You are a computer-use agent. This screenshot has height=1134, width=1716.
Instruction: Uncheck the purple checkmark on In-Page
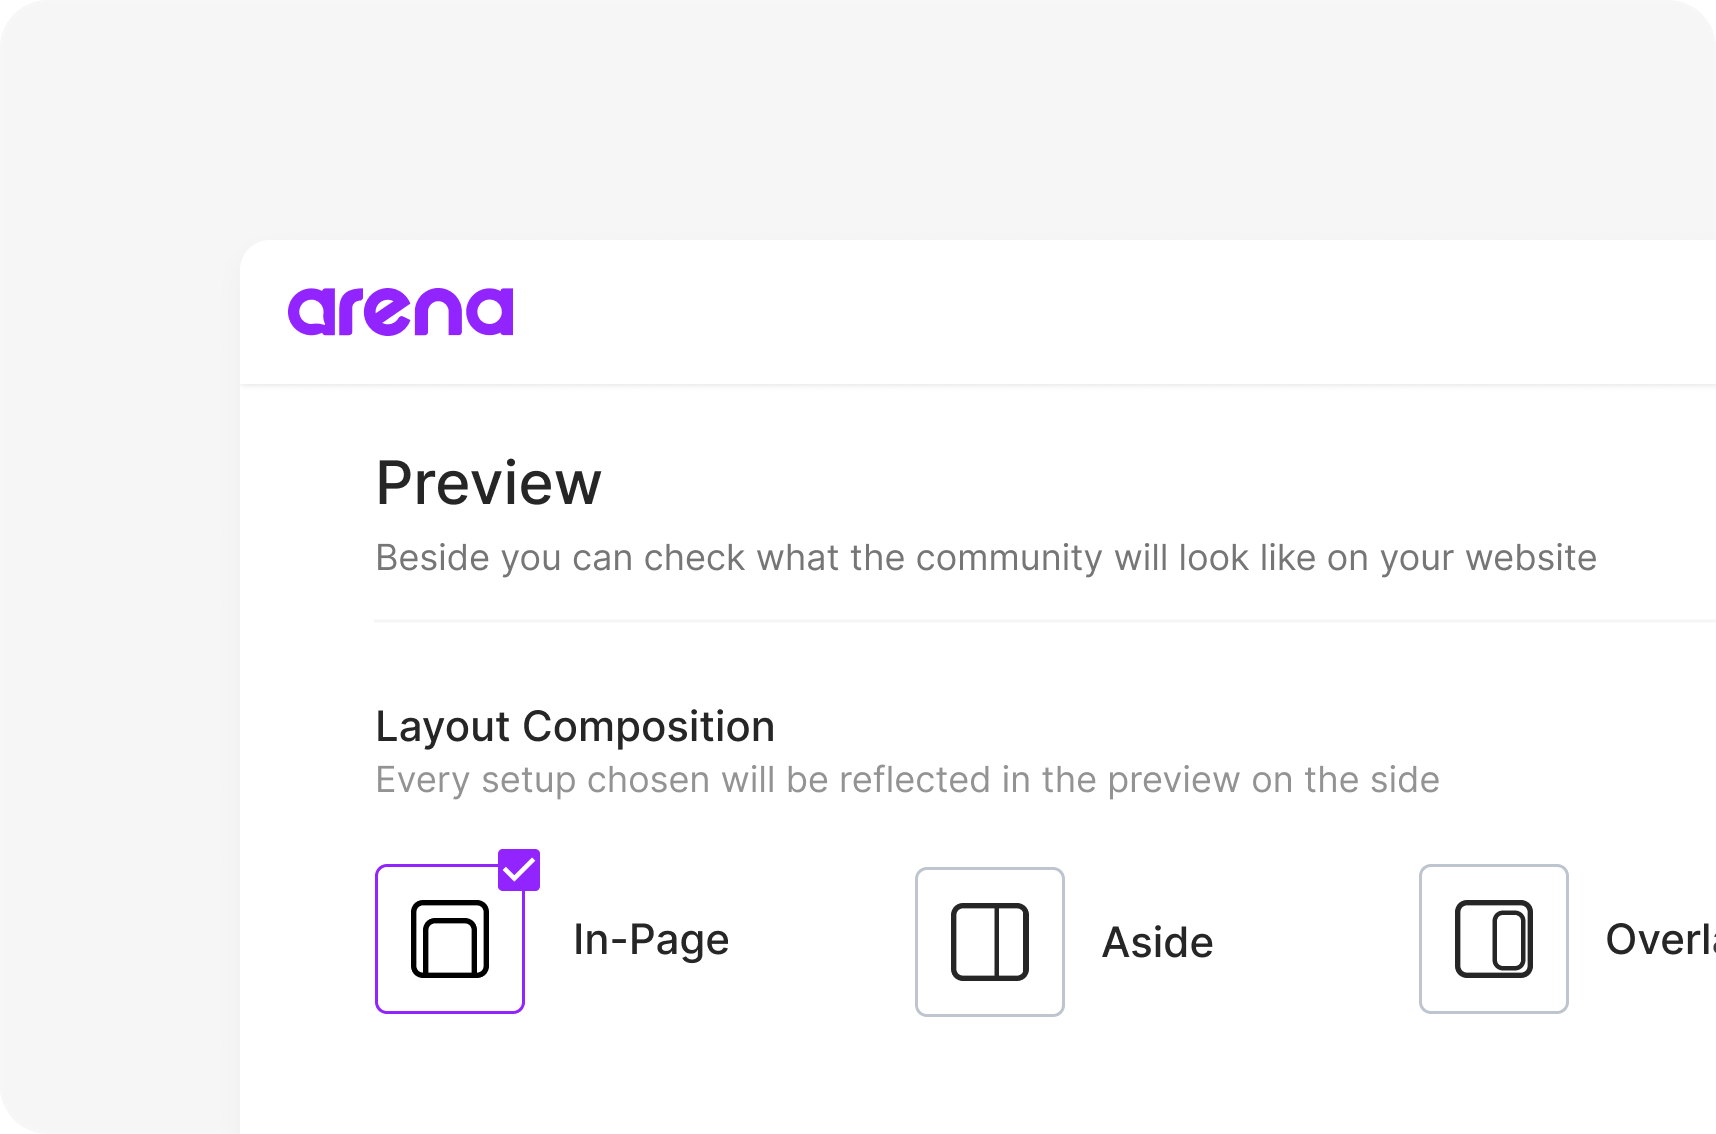point(519,870)
